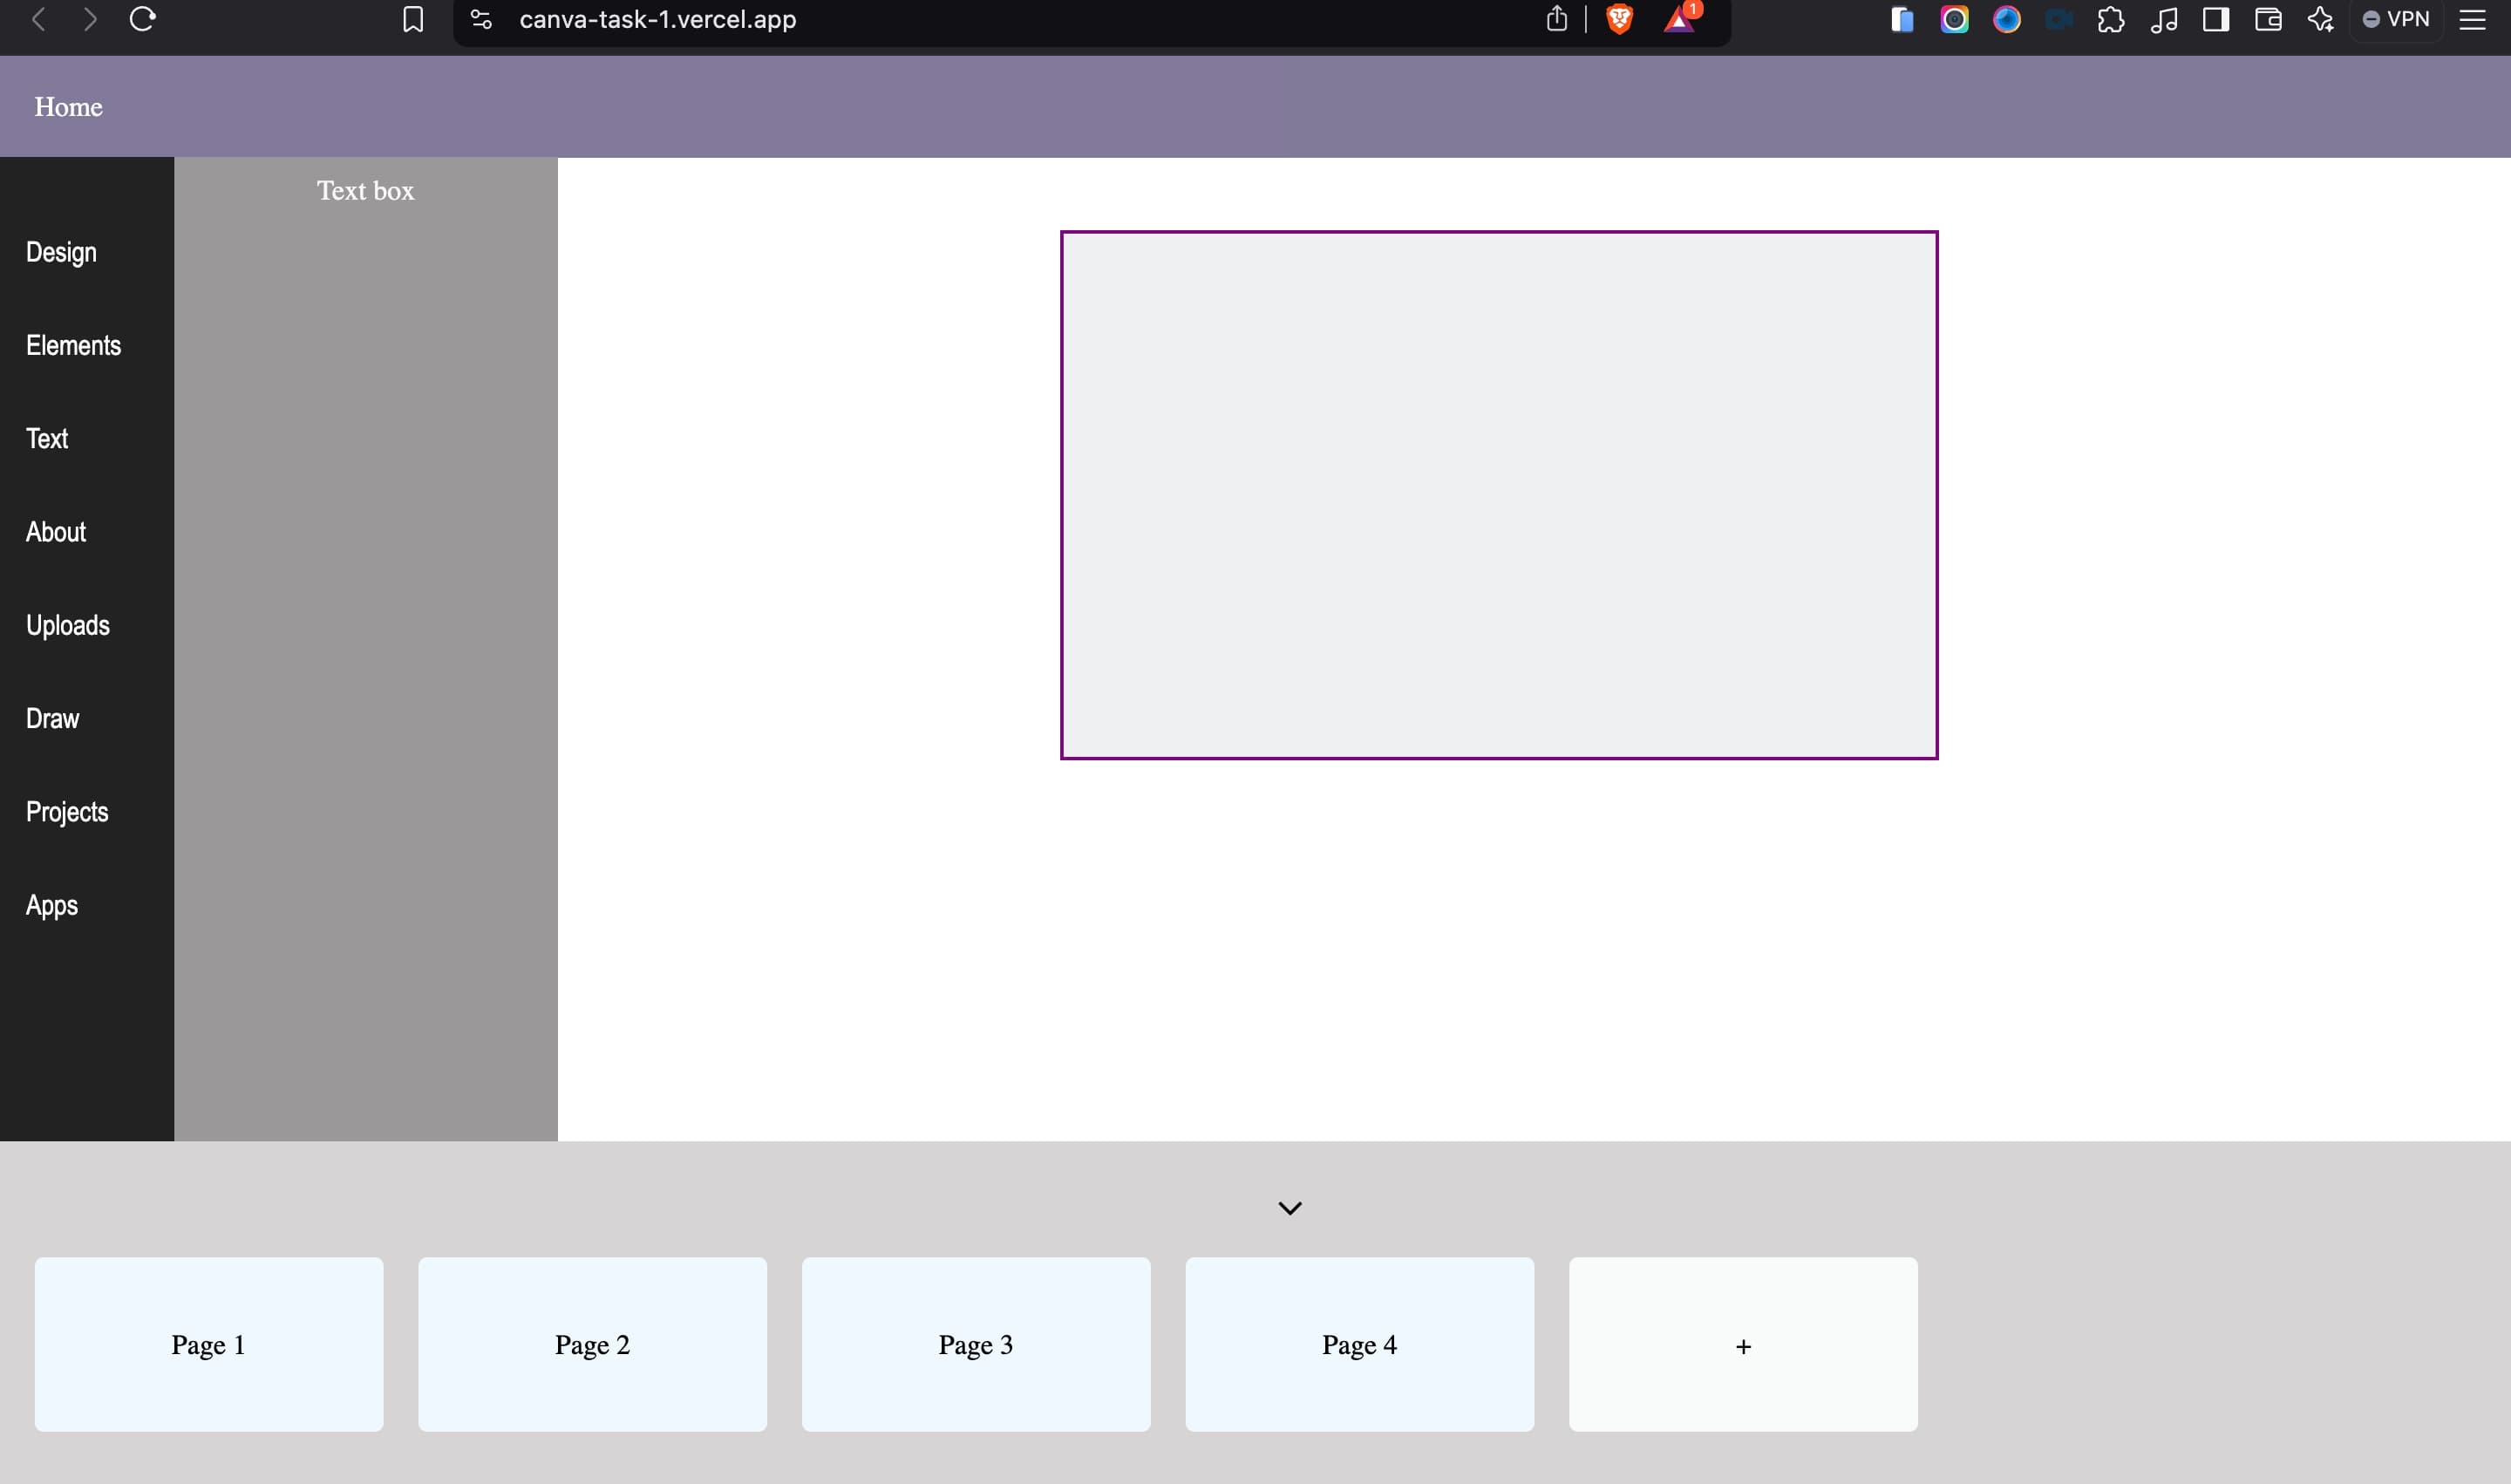This screenshot has height=1484, width=2511.
Task: Select the Page 4 thumbnail
Action: coord(1360,1344)
